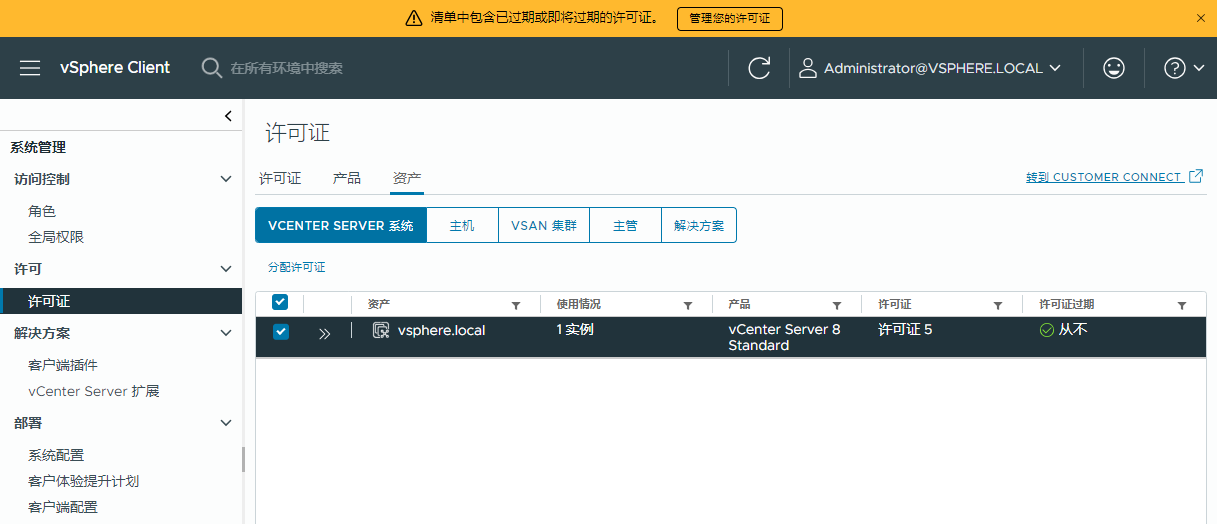Open 角色 in sidebar

point(42,211)
